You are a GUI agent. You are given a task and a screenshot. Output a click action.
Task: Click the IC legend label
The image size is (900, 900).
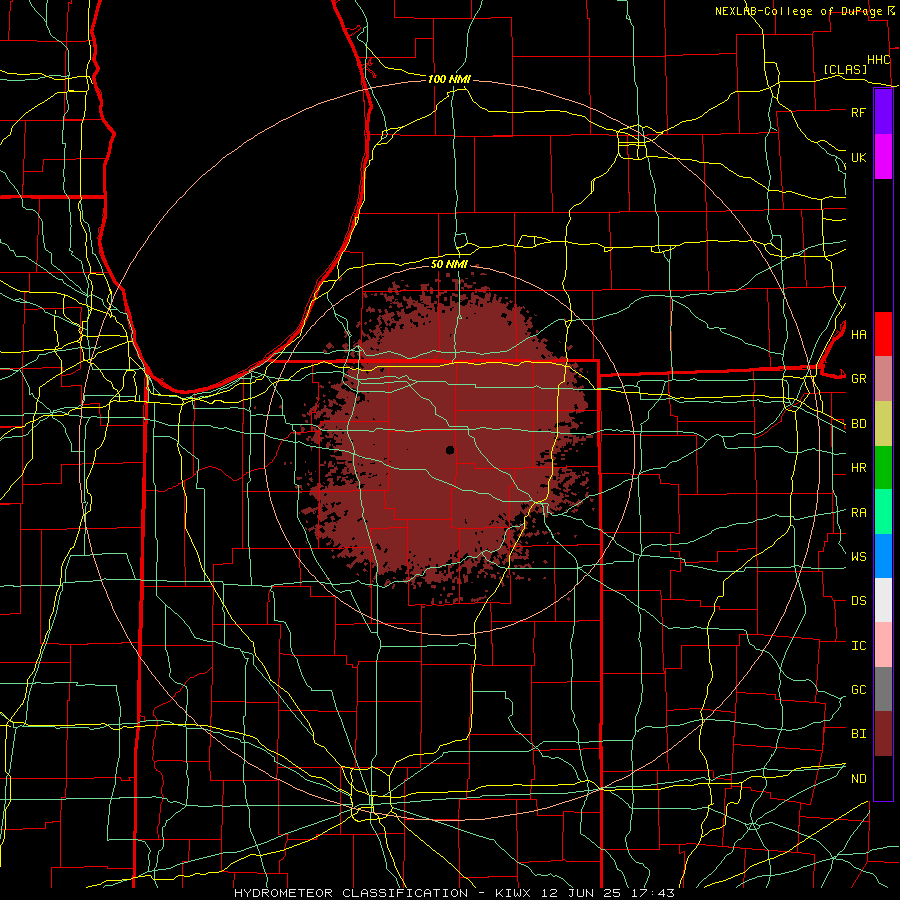[x=858, y=646]
